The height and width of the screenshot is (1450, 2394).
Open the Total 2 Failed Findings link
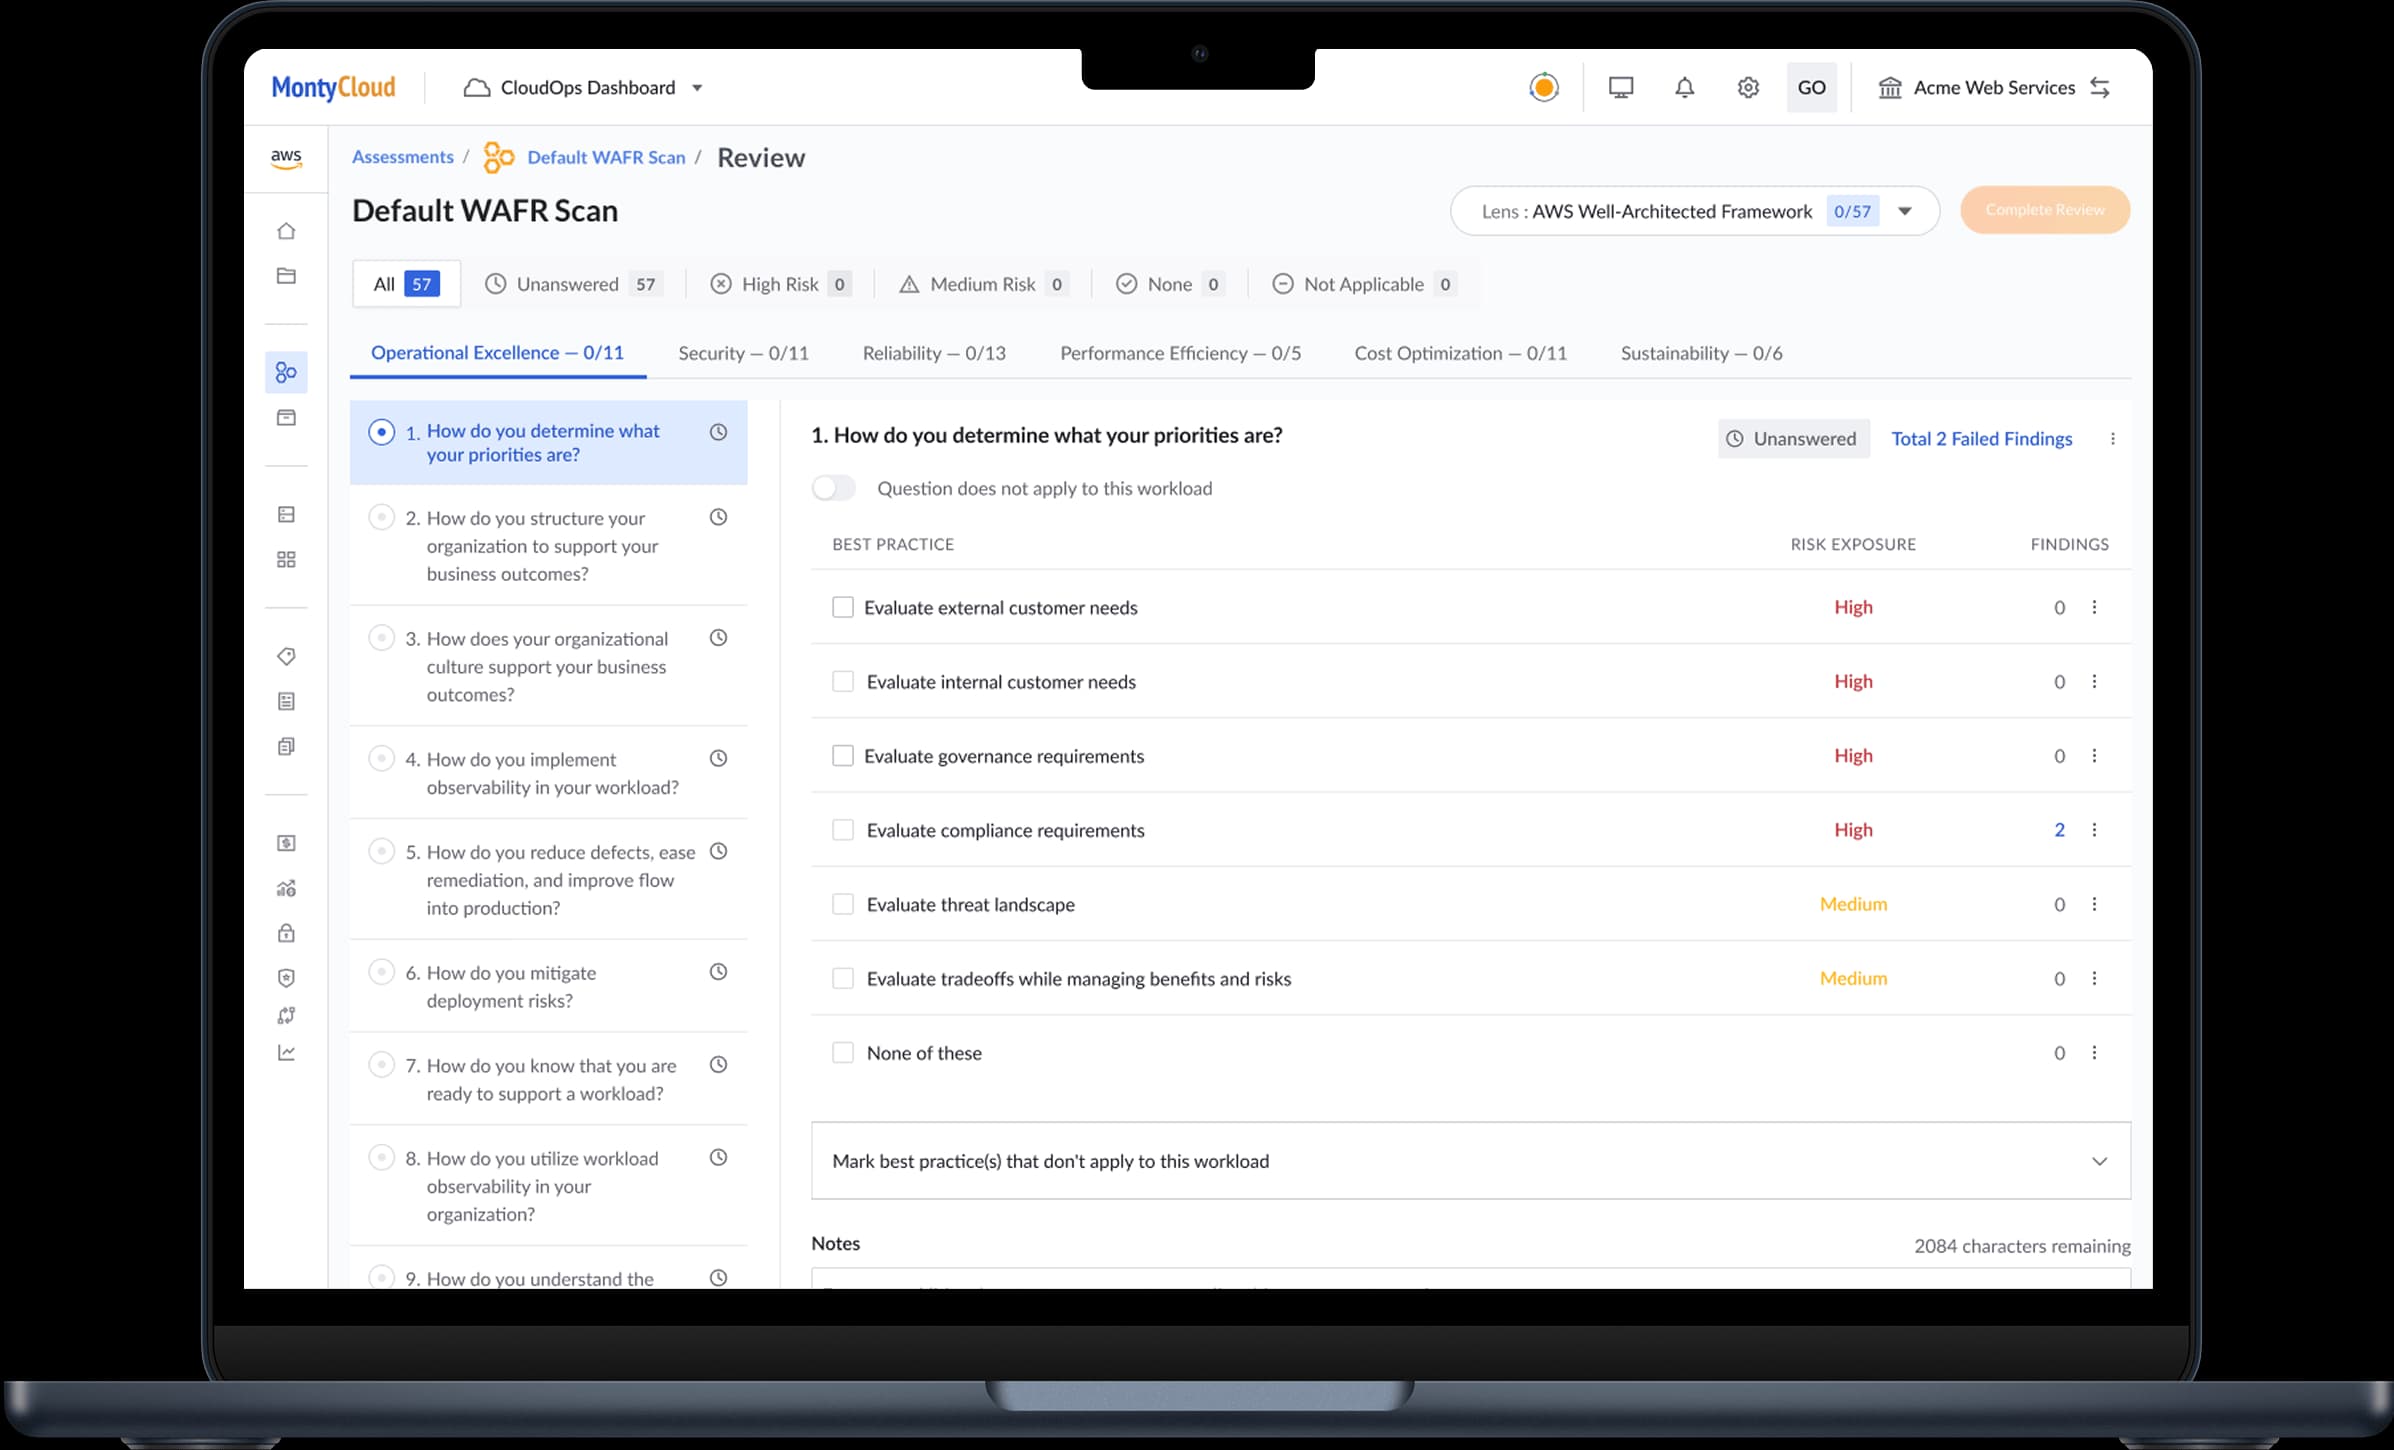(1981, 438)
